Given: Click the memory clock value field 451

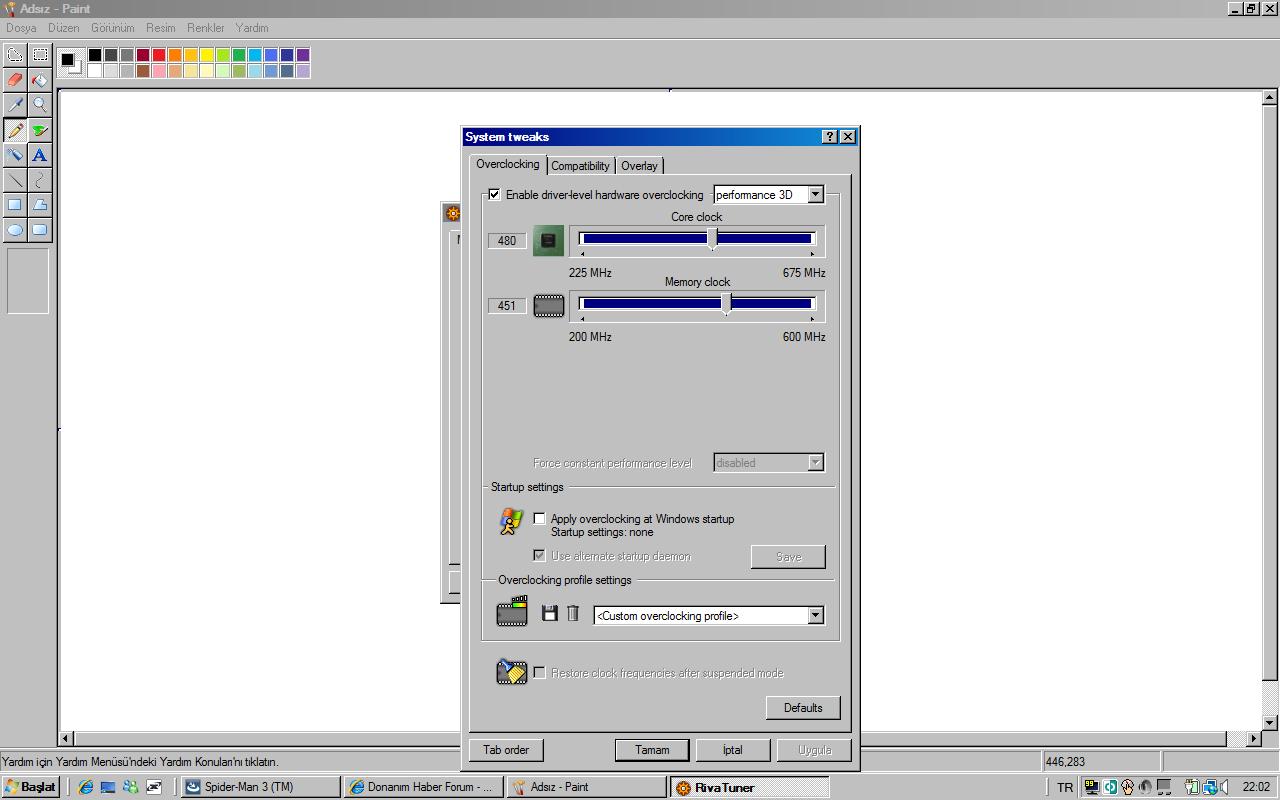Looking at the screenshot, I should (x=507, y=305).
